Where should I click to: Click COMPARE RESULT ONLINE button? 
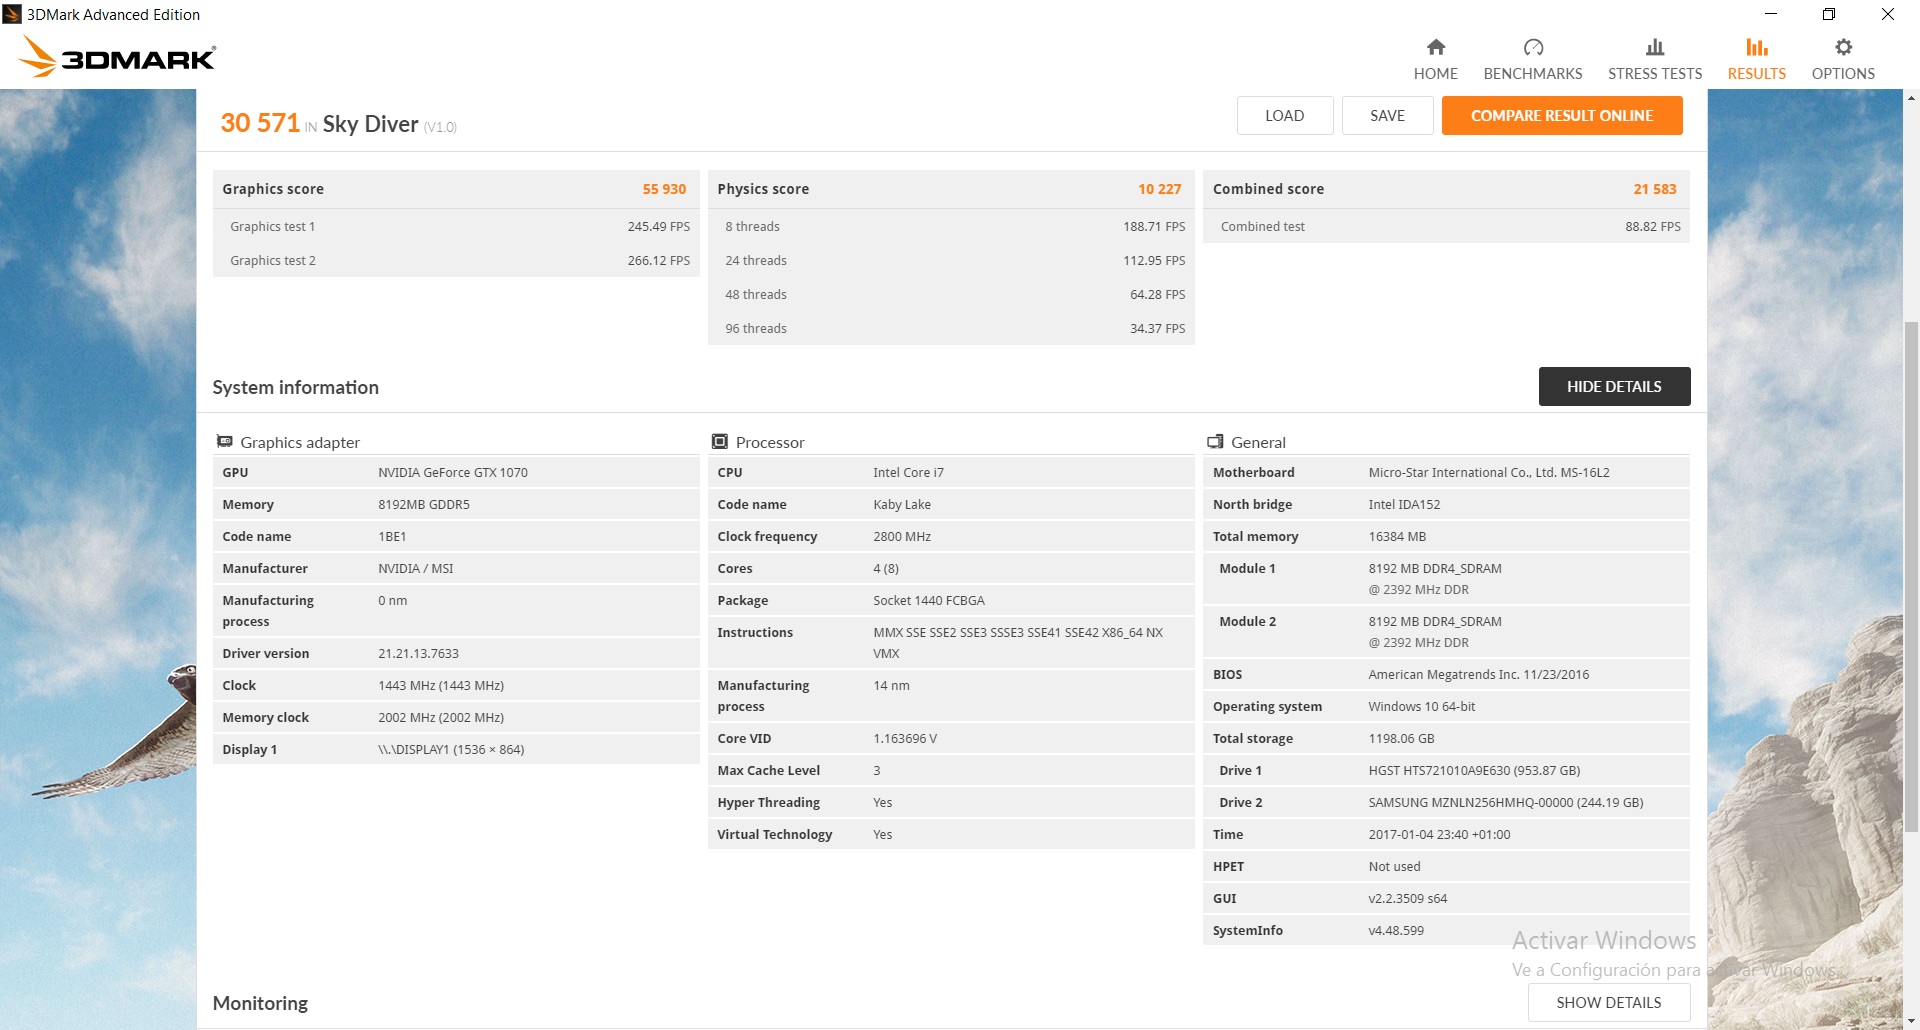1561,115
